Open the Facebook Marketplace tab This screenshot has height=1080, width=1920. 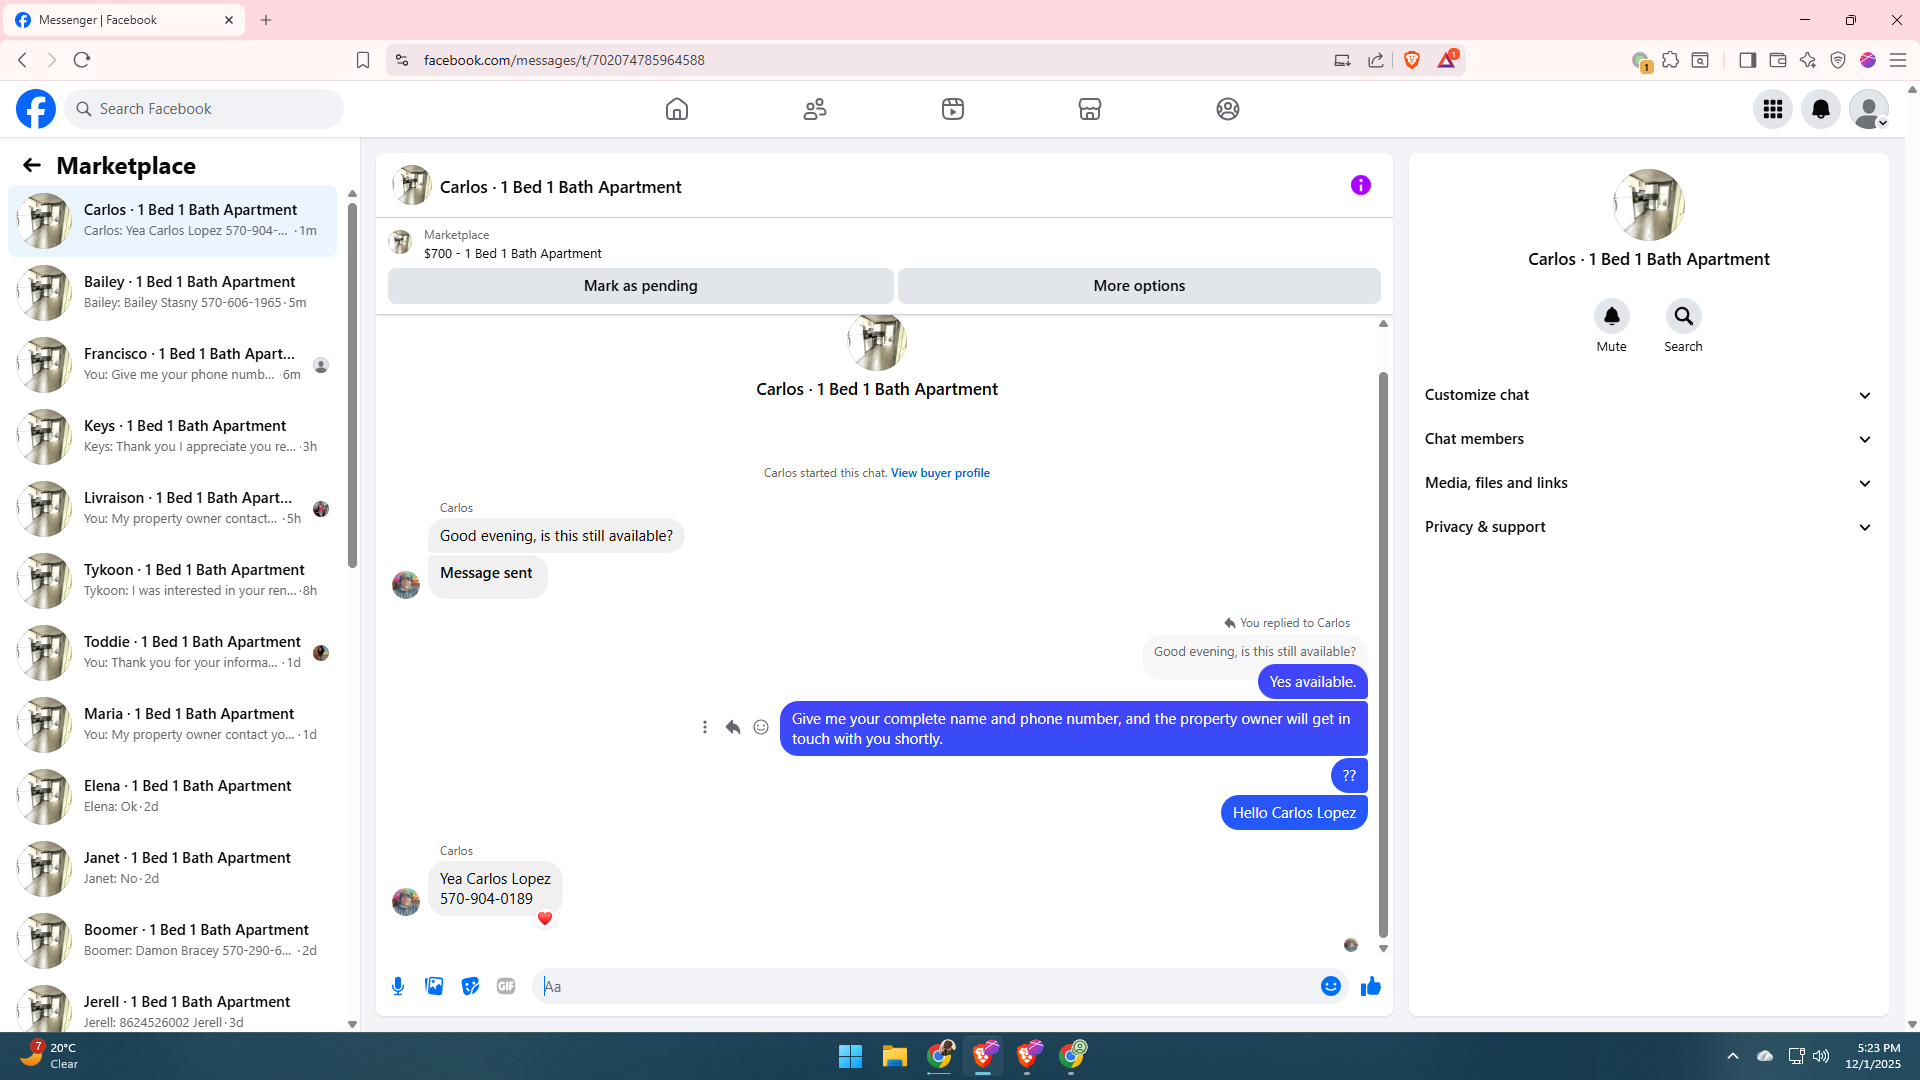tap(1089, 109)
